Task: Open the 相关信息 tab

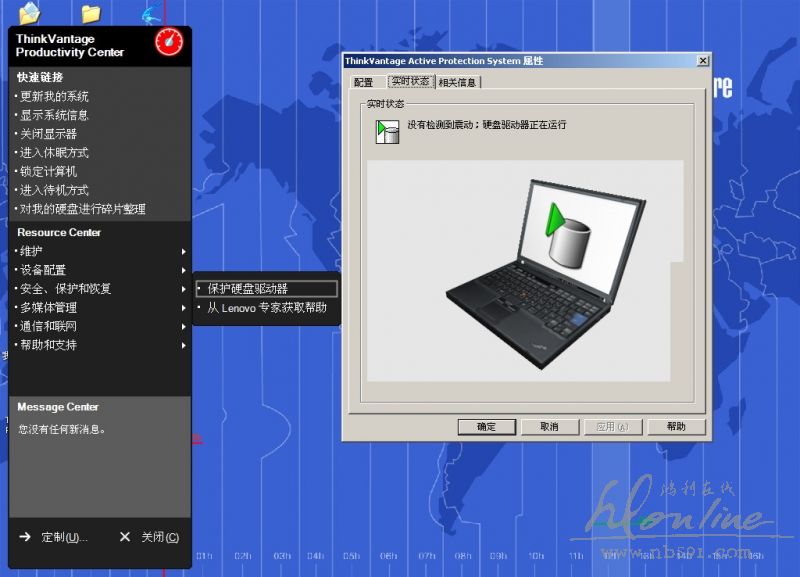Action: [457, 82]
